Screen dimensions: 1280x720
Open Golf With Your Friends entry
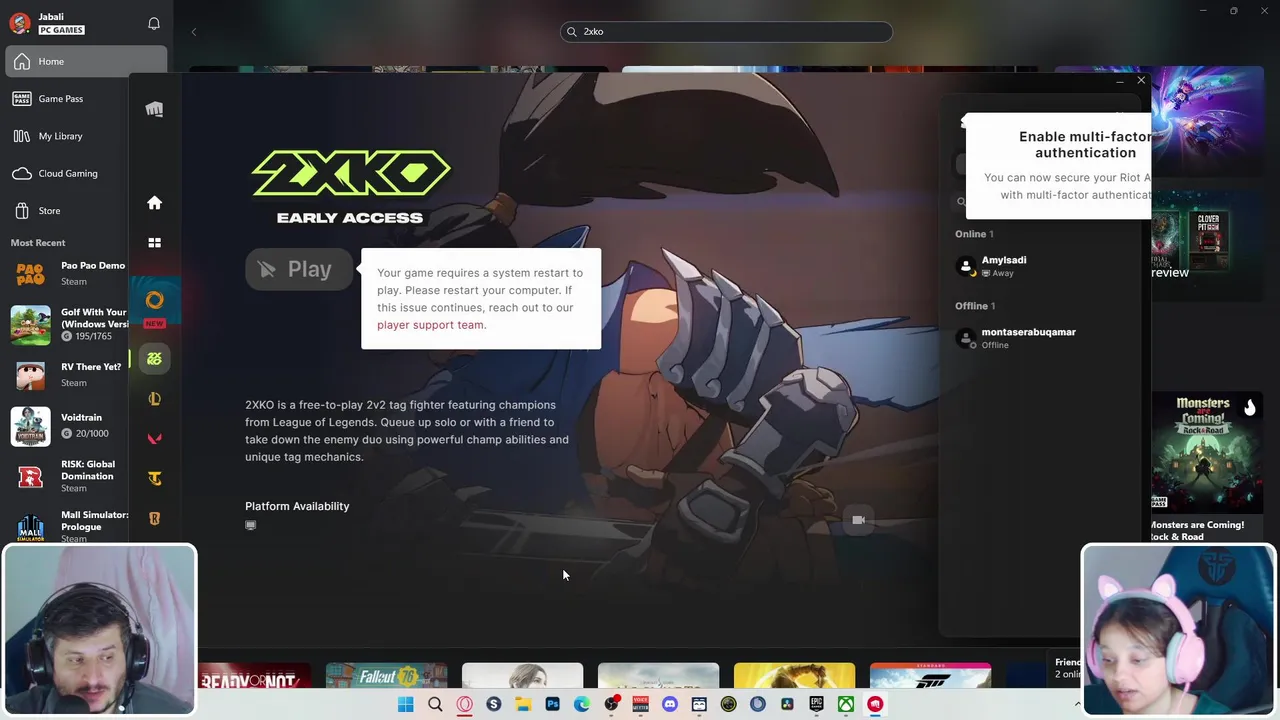68,324
